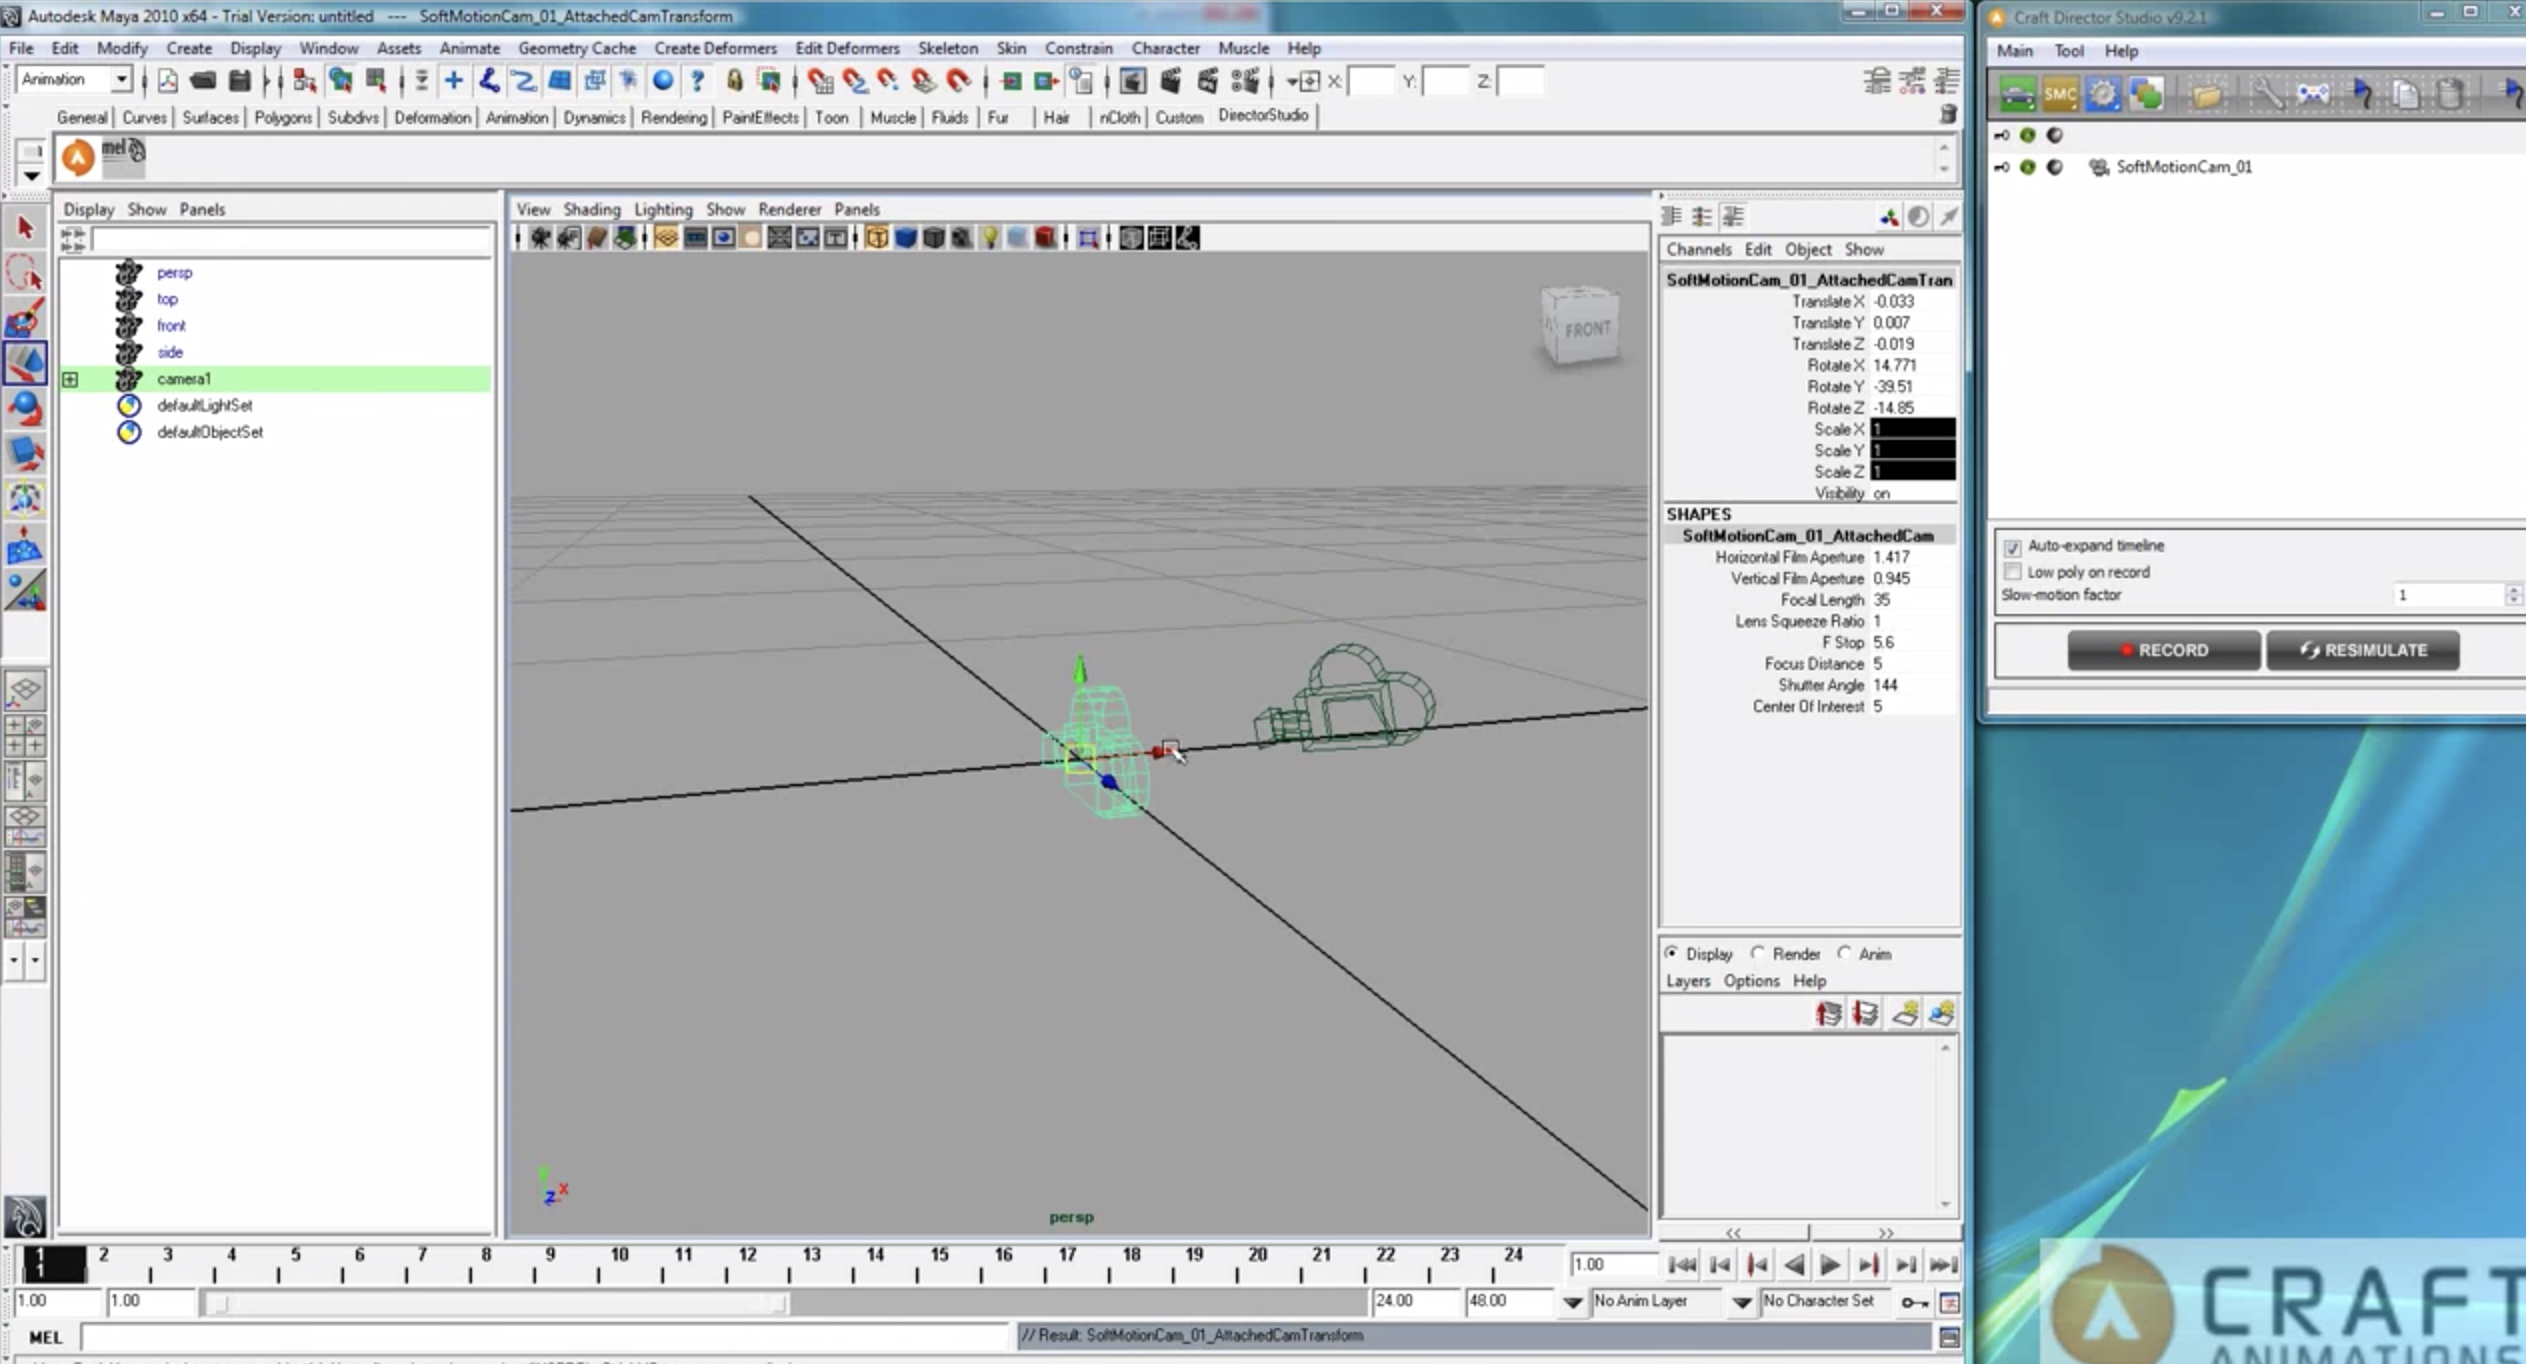Expand the camera1 node in the Outliner
The image size is (2526, 1364).
(x=69, y=379)
